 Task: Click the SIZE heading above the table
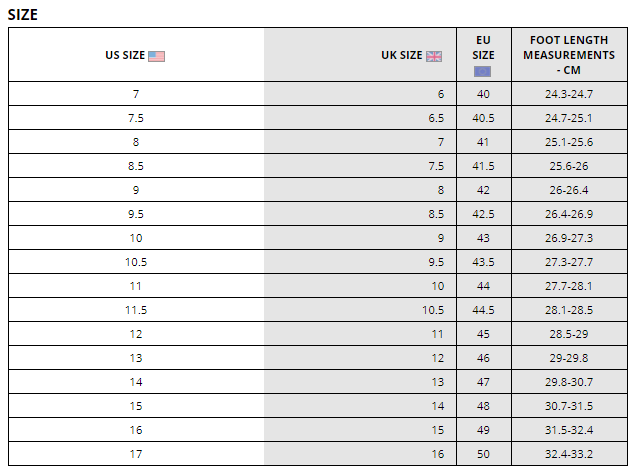[23, 14]
